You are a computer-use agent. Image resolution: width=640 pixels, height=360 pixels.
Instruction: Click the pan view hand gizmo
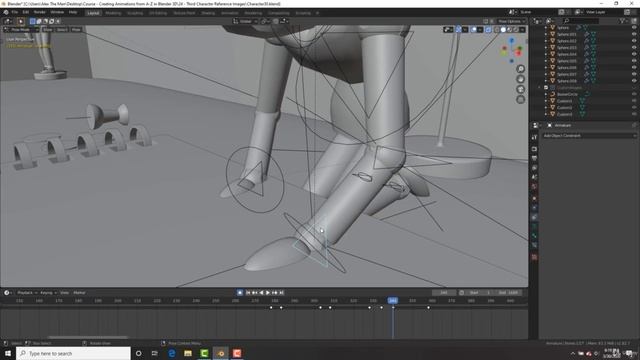520,79
